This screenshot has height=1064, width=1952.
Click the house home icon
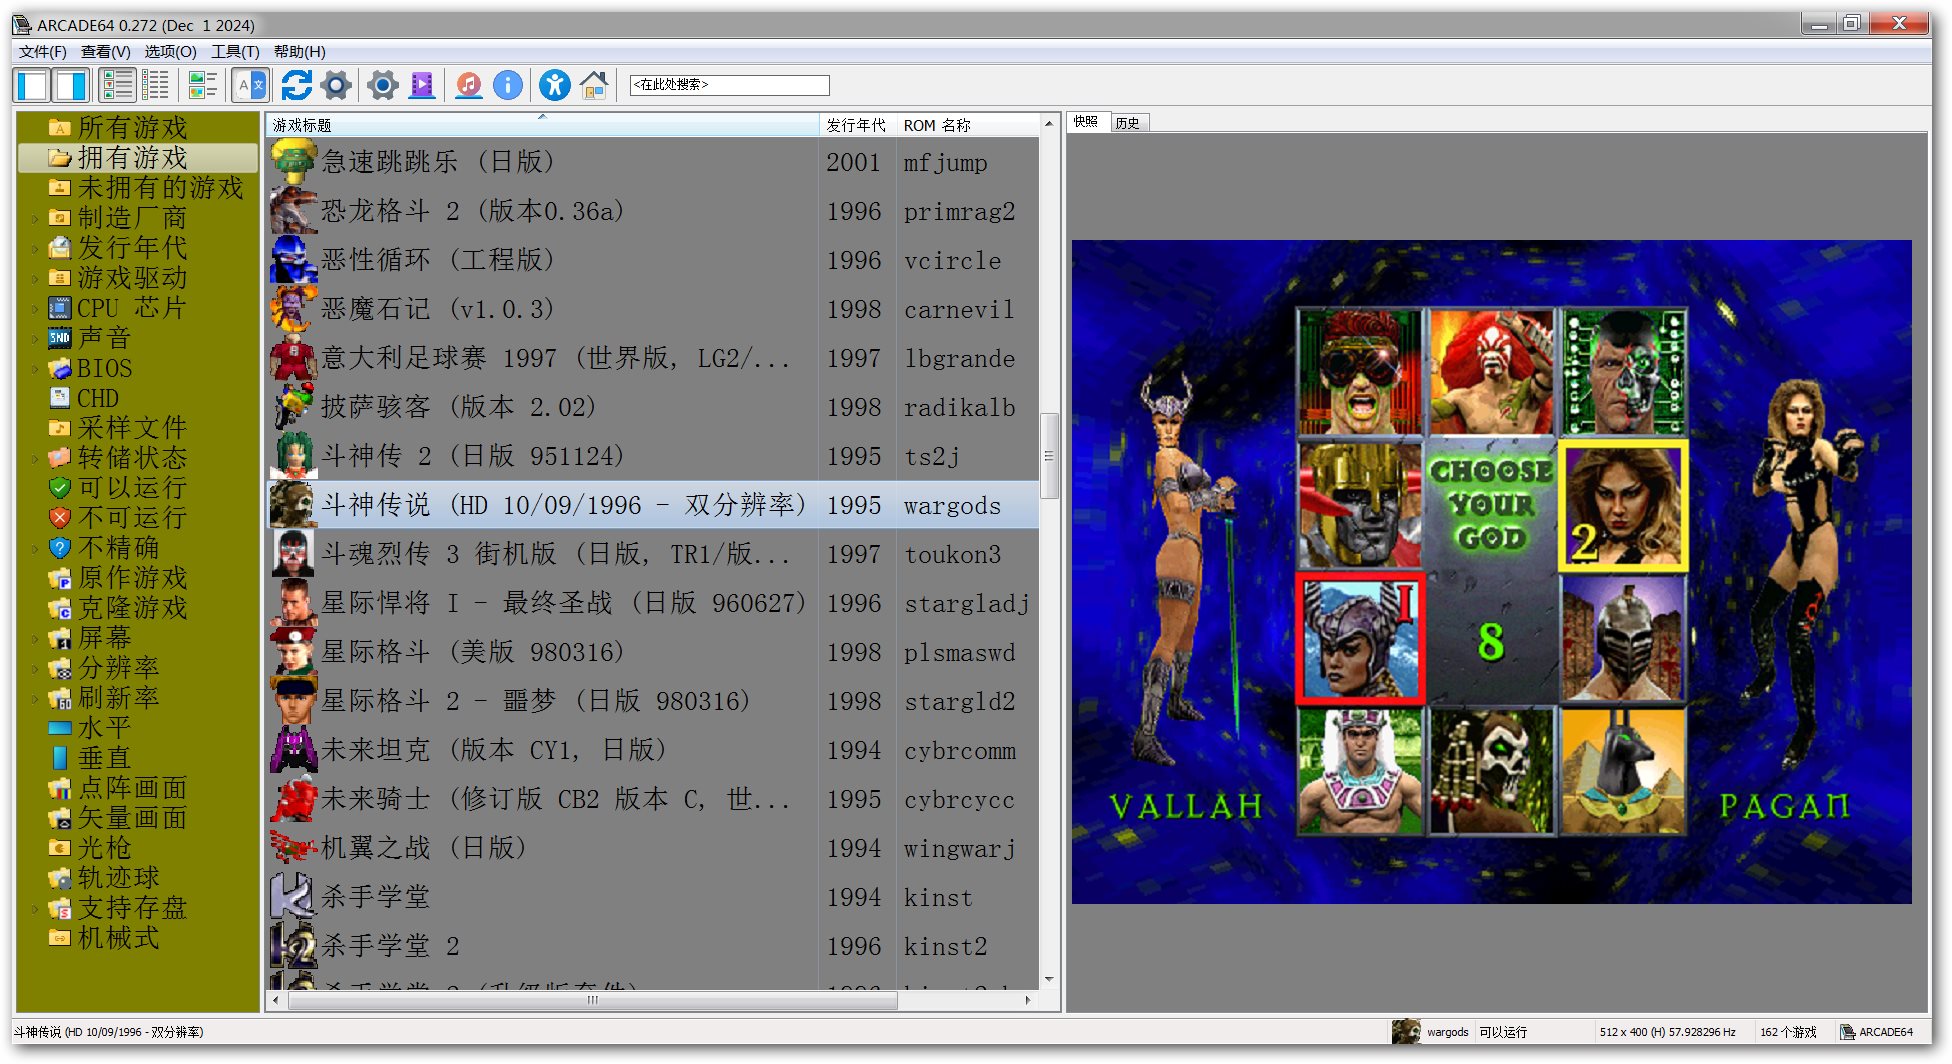pyautogui.click(x=594, y=86)
